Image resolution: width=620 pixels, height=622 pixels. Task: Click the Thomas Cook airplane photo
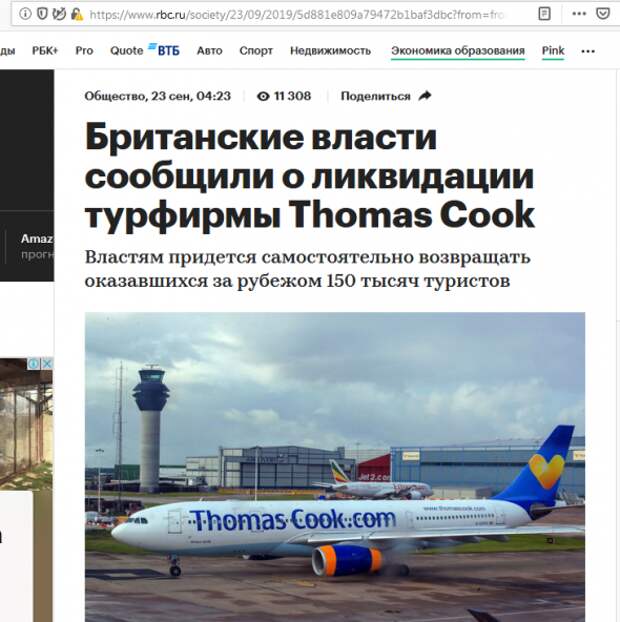coord(335,467)
